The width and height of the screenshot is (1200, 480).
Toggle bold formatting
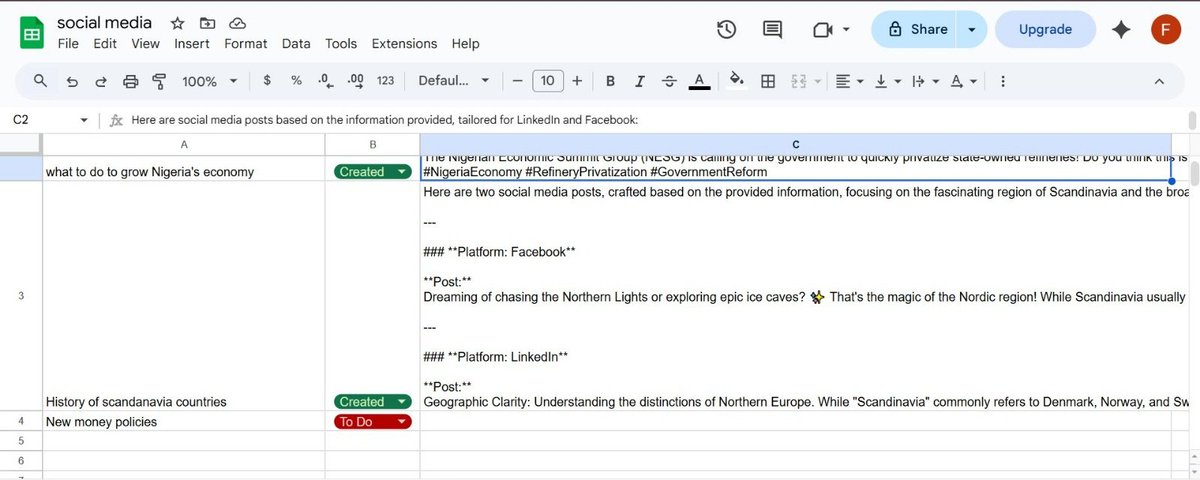(x=610, y=81)
